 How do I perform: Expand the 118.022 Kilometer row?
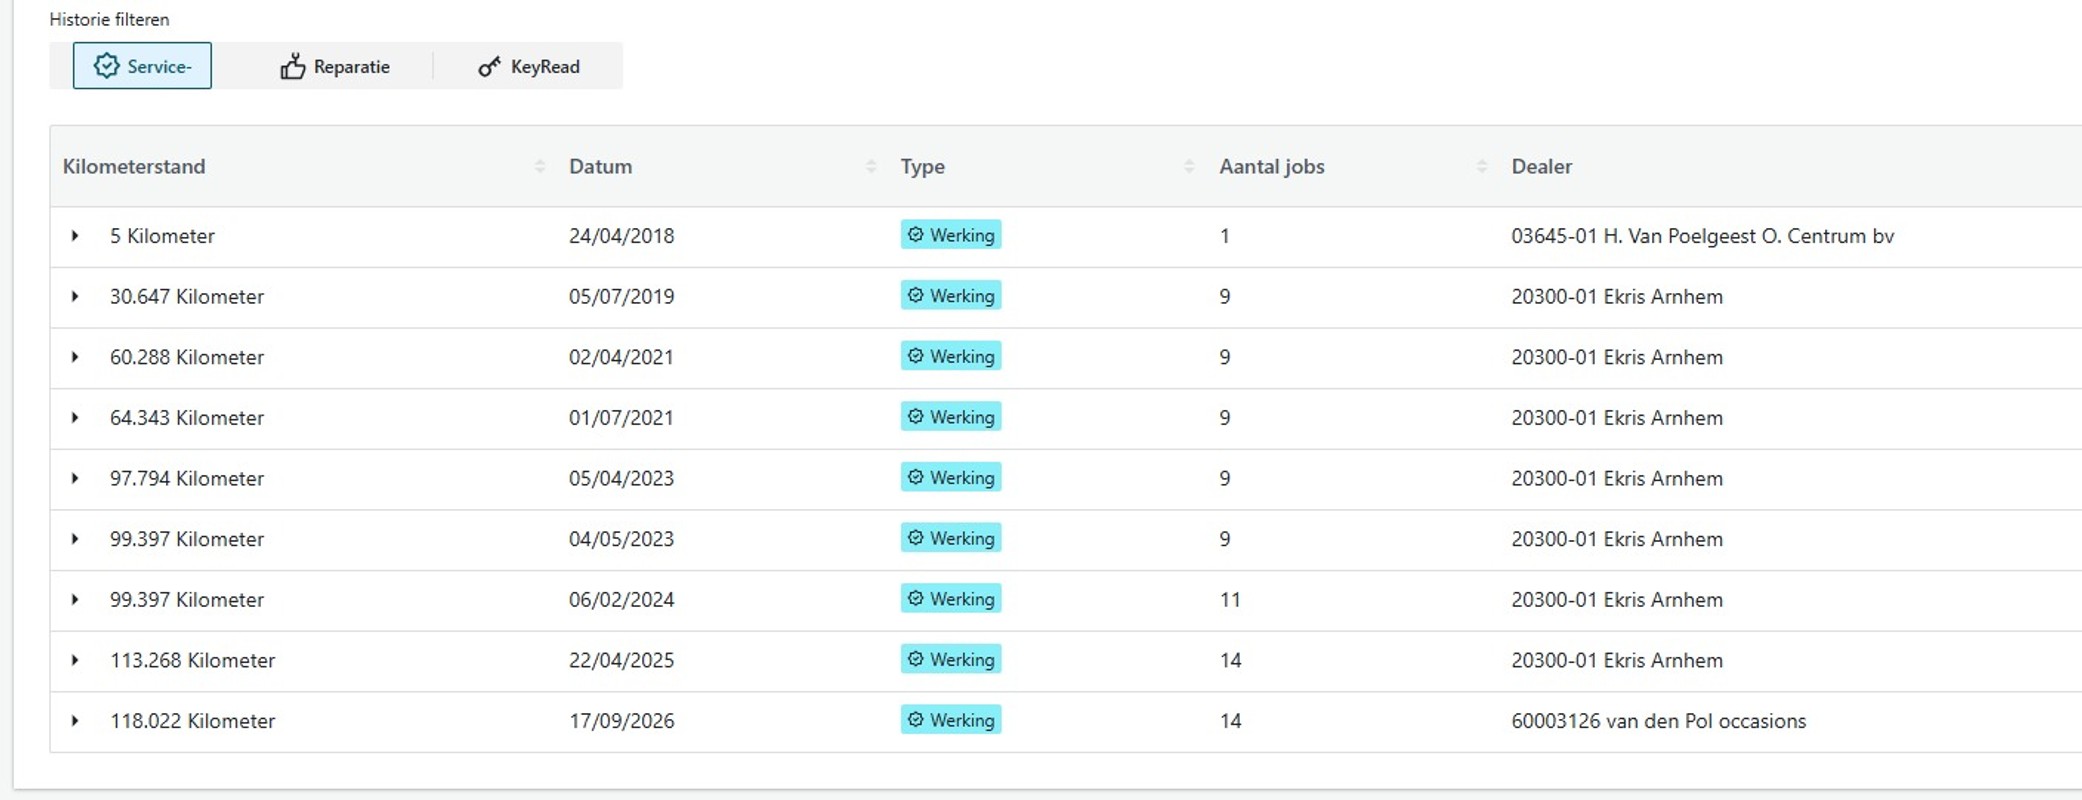(75, 721)
